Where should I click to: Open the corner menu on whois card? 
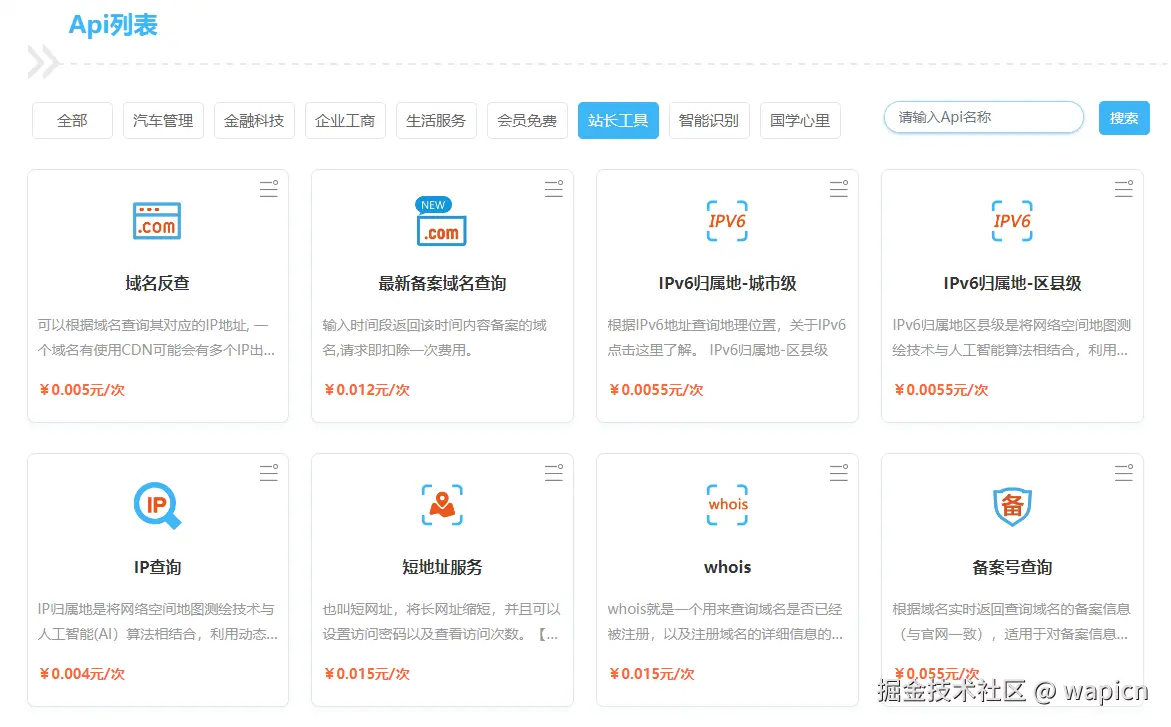pos(838,472)
